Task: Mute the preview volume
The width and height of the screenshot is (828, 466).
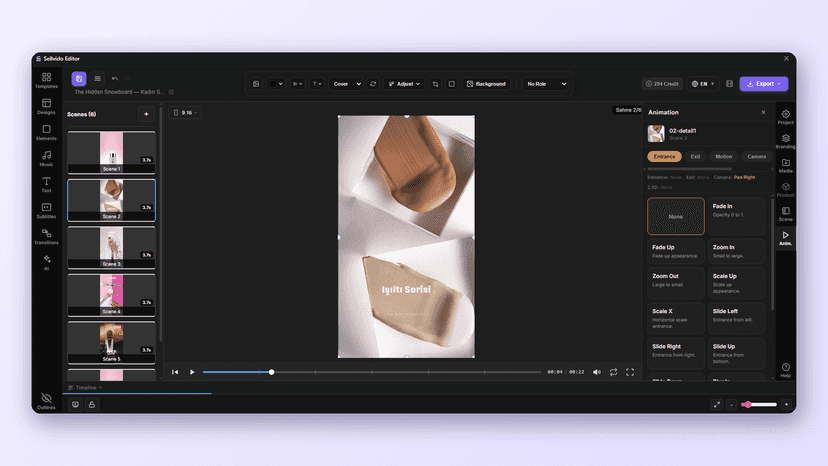Action: click(x=597, y=372)
